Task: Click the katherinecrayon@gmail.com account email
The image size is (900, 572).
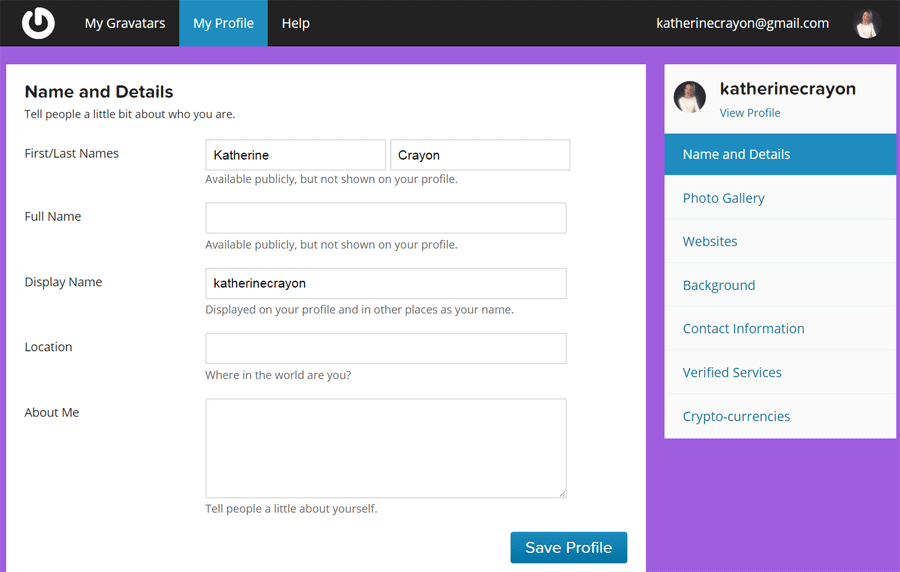Action: point(742,23)
